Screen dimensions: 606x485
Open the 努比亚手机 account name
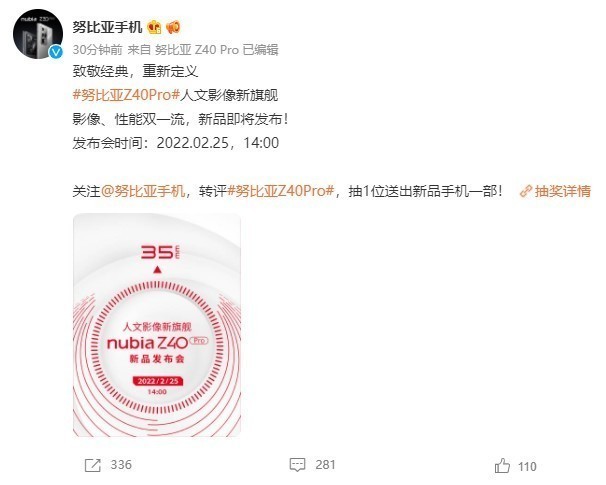click(107, 27)
